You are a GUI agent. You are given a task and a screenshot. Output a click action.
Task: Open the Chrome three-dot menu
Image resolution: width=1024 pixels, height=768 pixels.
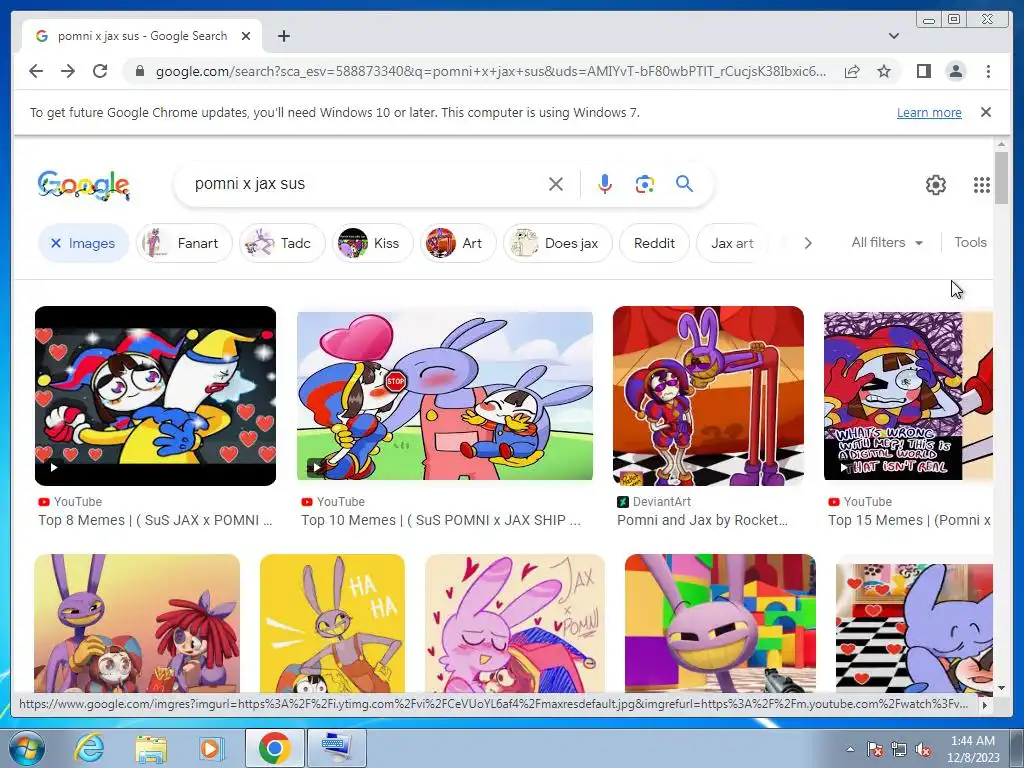coord(988,71)
